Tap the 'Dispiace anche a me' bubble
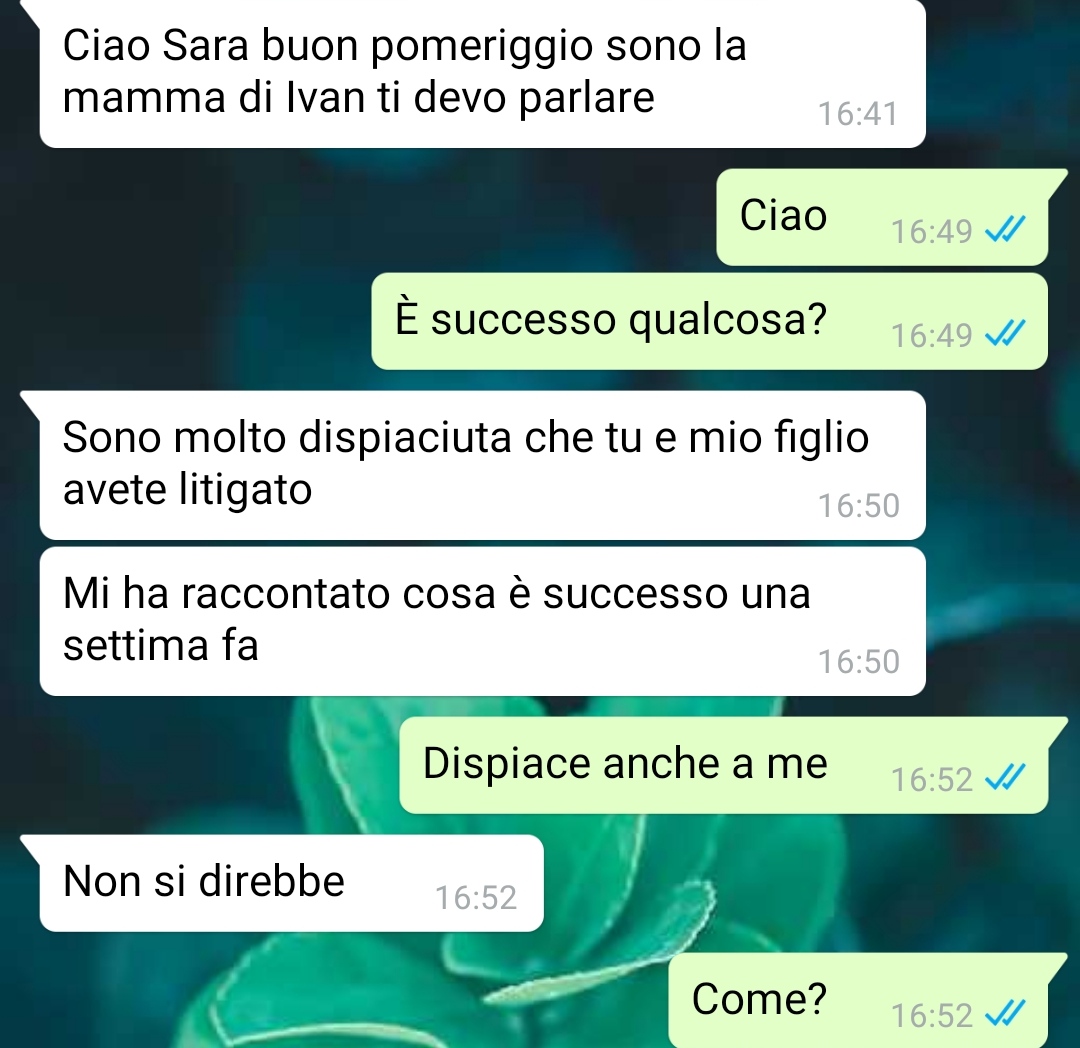The height and width of the screenshot is (1048, 1080). click(x=724, y=765)
